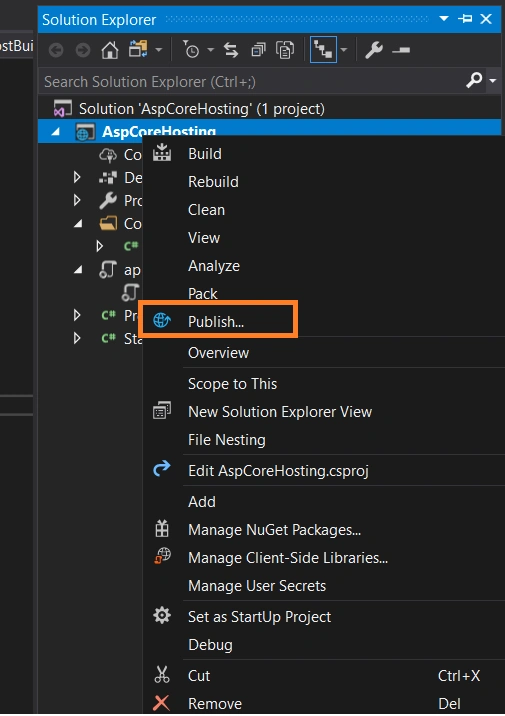Screen dimensions: 505x716
Task: Collapse the Controllers folder node
Action: 78,224
